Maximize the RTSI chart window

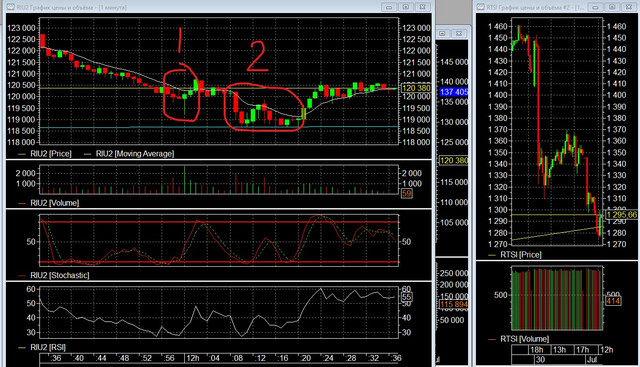612,7
